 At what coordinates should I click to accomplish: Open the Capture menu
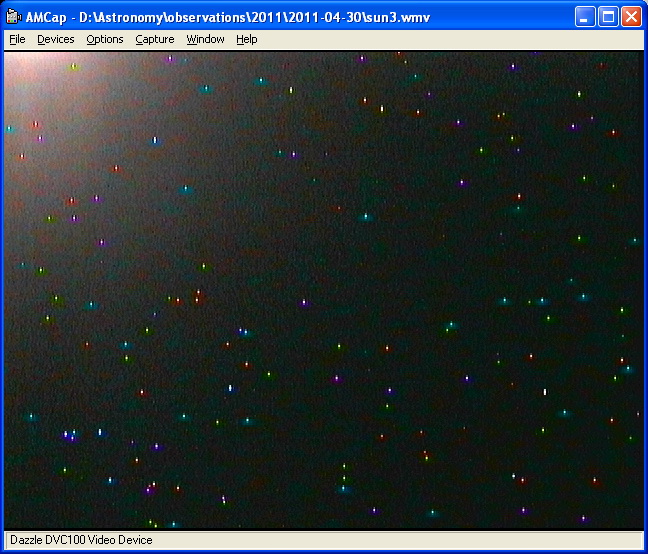(155, 39)
